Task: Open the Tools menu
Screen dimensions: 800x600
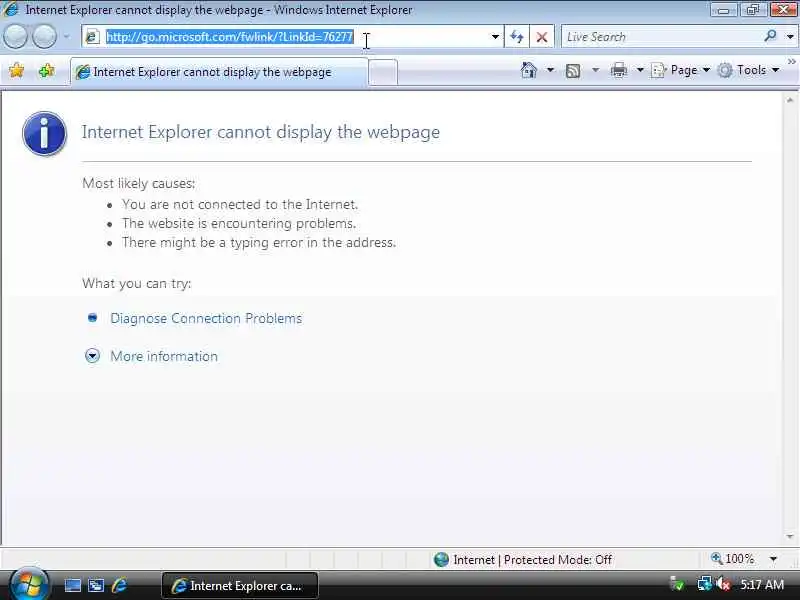Action: [x=748, y=70]
